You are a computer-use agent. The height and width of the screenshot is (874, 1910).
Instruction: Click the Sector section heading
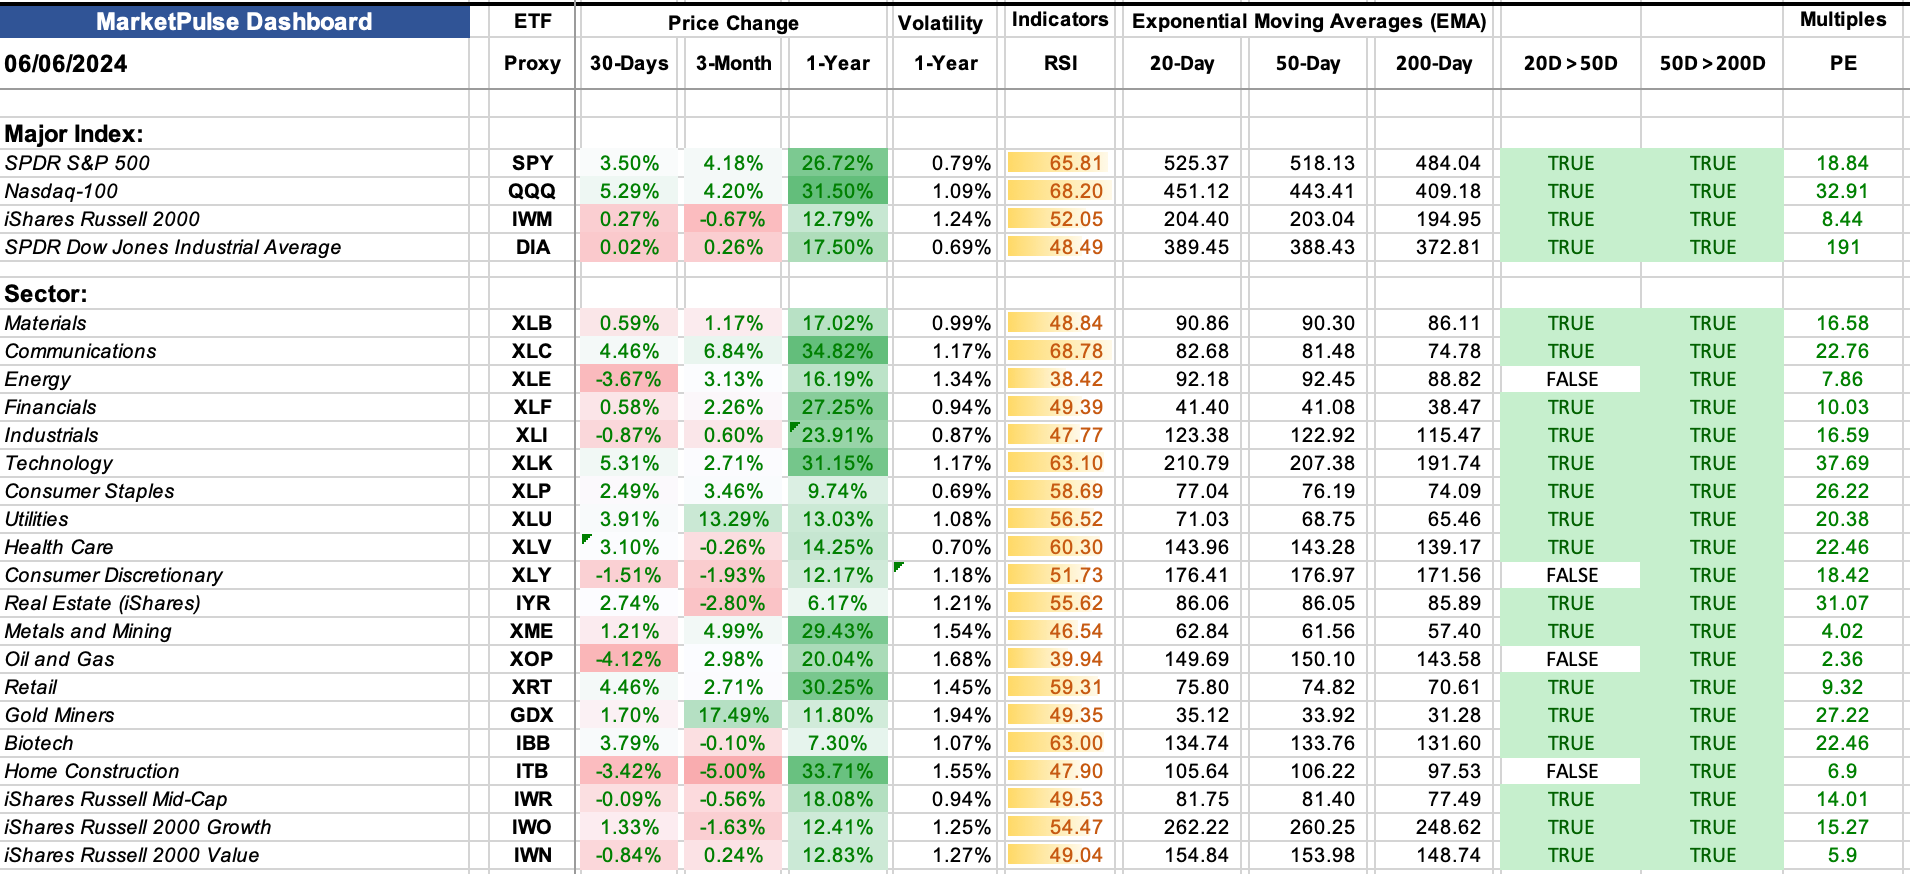(46, 294)
